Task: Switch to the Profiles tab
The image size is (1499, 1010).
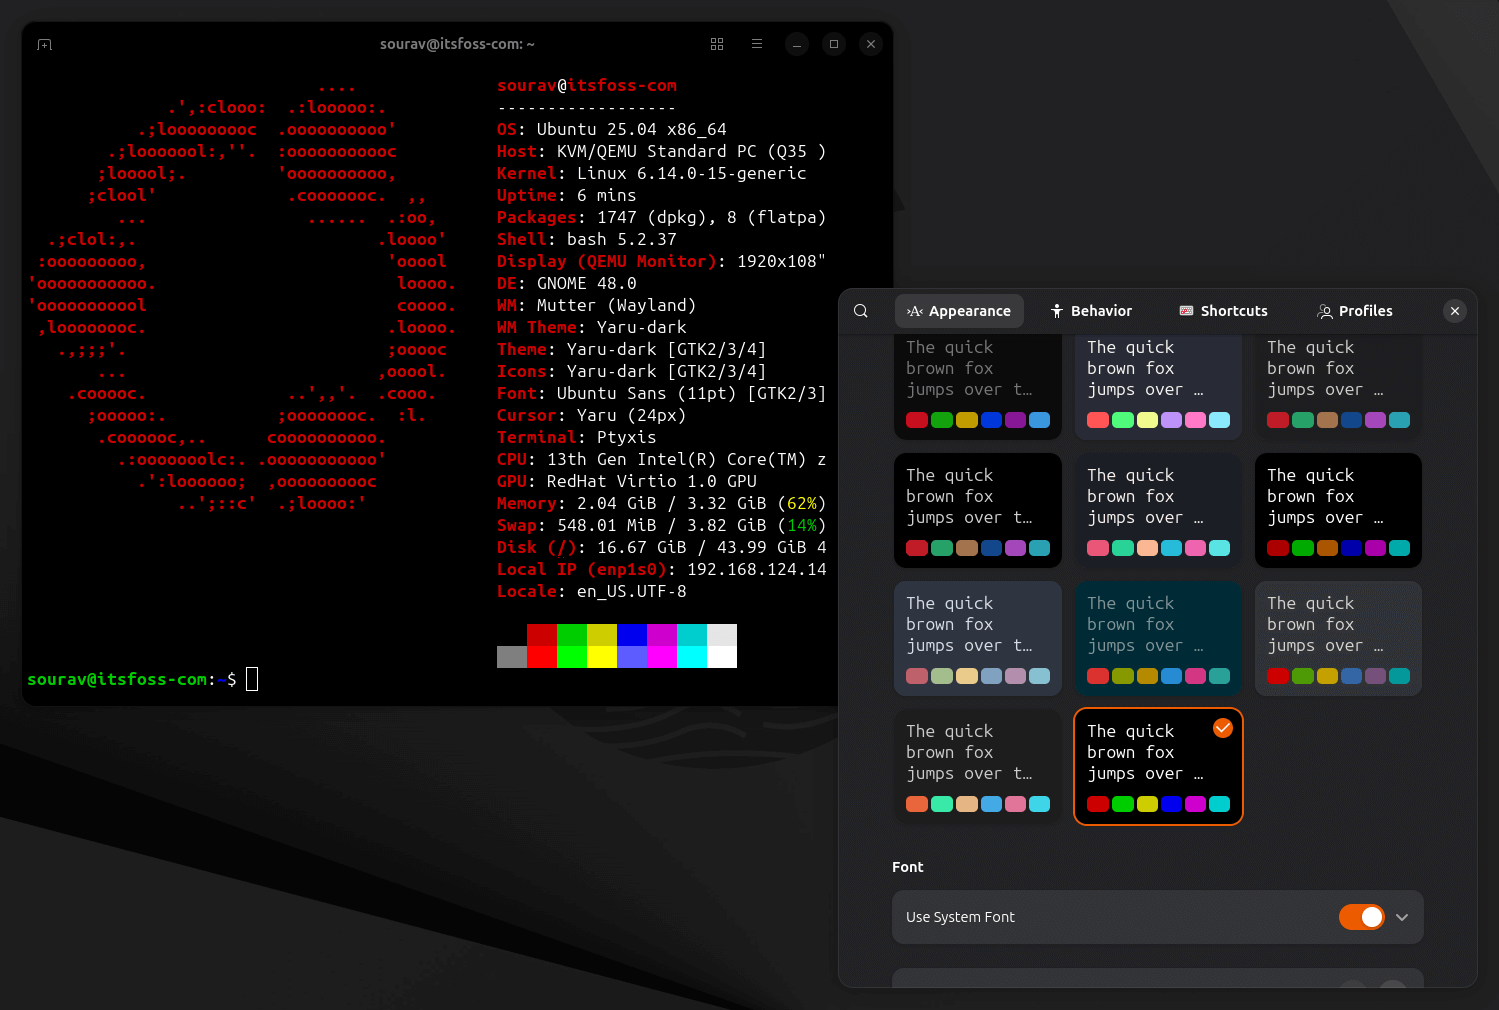Action: (x=1355, y=311)
